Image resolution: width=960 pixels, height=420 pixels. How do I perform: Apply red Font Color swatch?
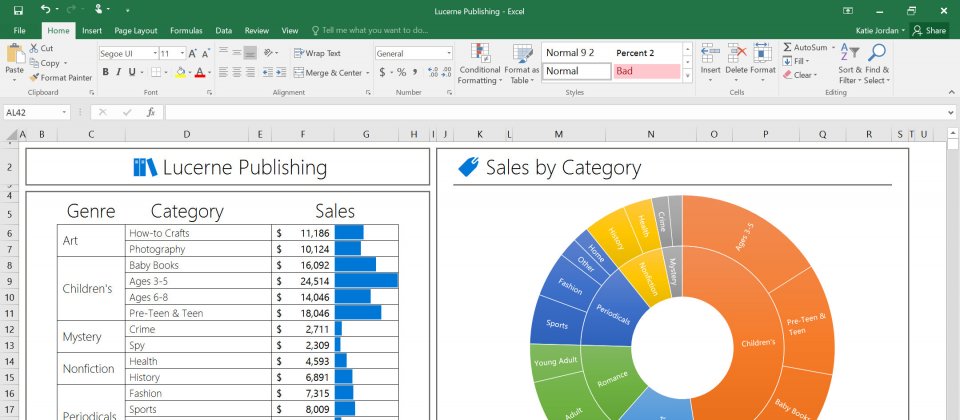[x=199, y=72]
